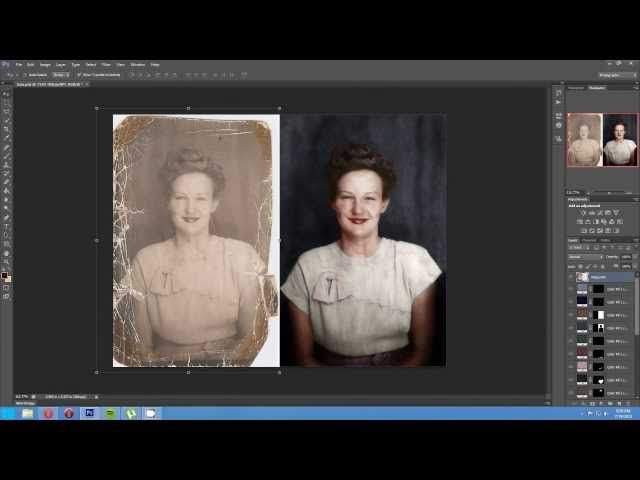Open the Auto-Select Group dropdown

coord(61,75)
